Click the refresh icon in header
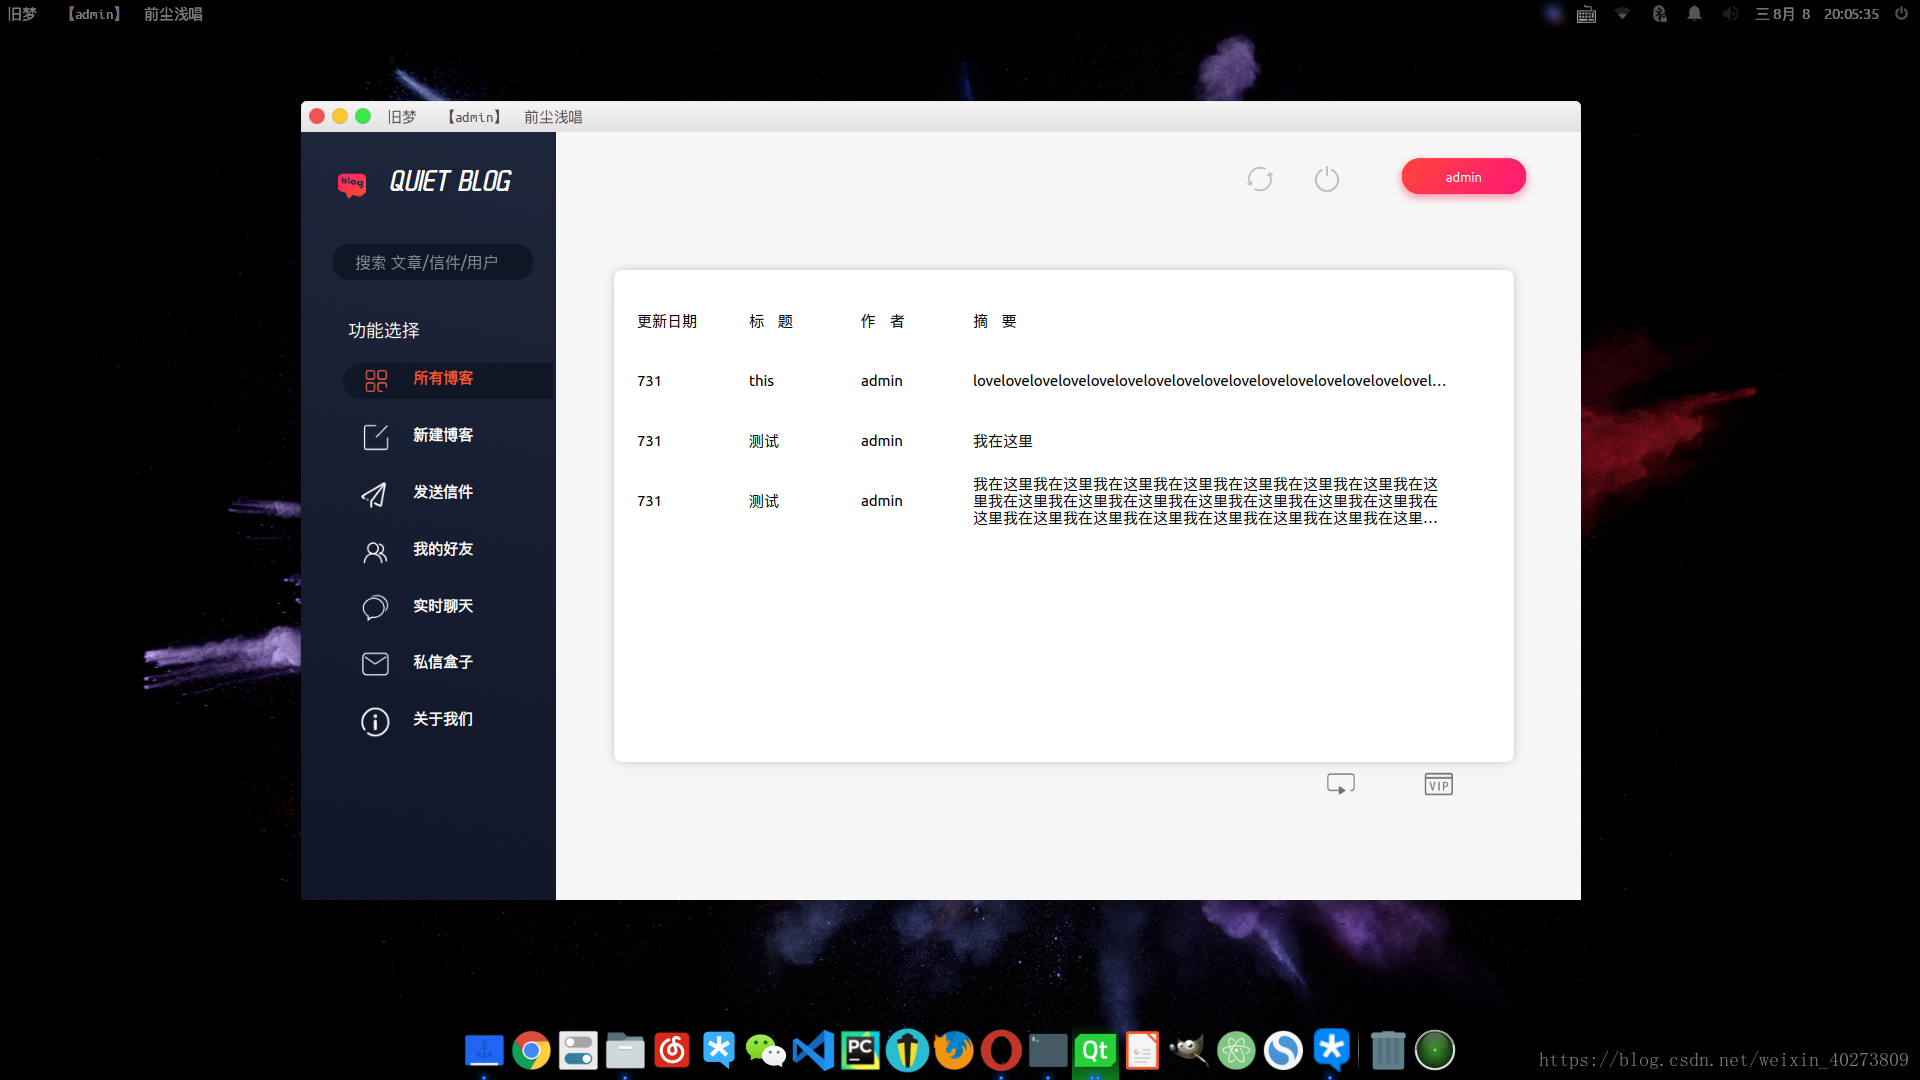The image size is (1920, 1080). [x=1259, y=179]
